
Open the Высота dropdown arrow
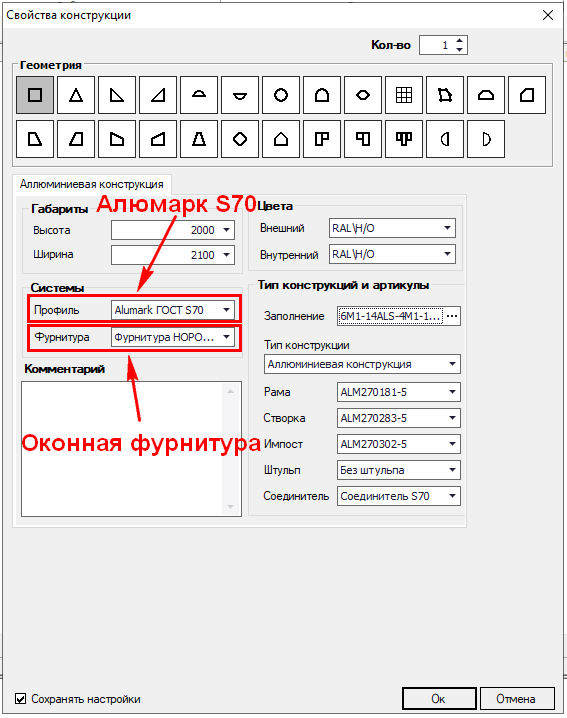(226, 230)
